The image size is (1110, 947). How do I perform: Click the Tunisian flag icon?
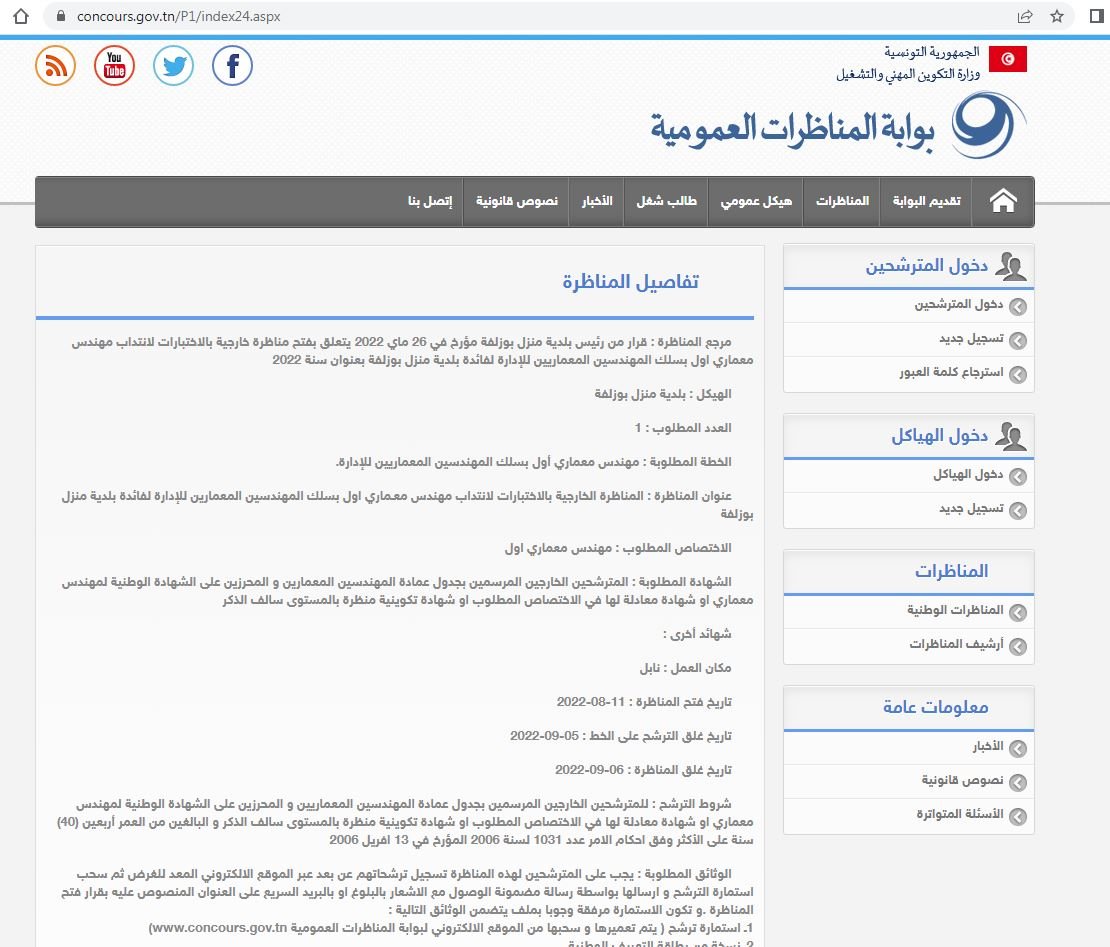(x=1007, y=59)
